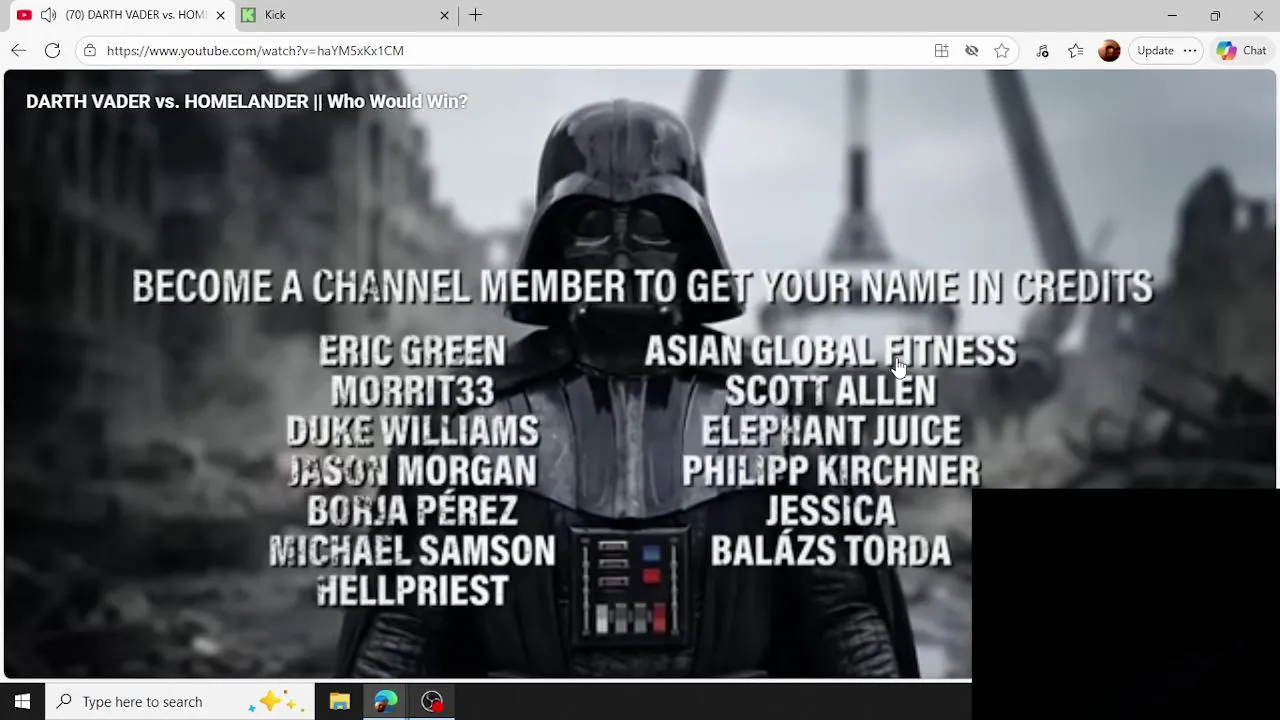
Task: Add this page to favorites with the star
Action: [x=1002, y=50]
